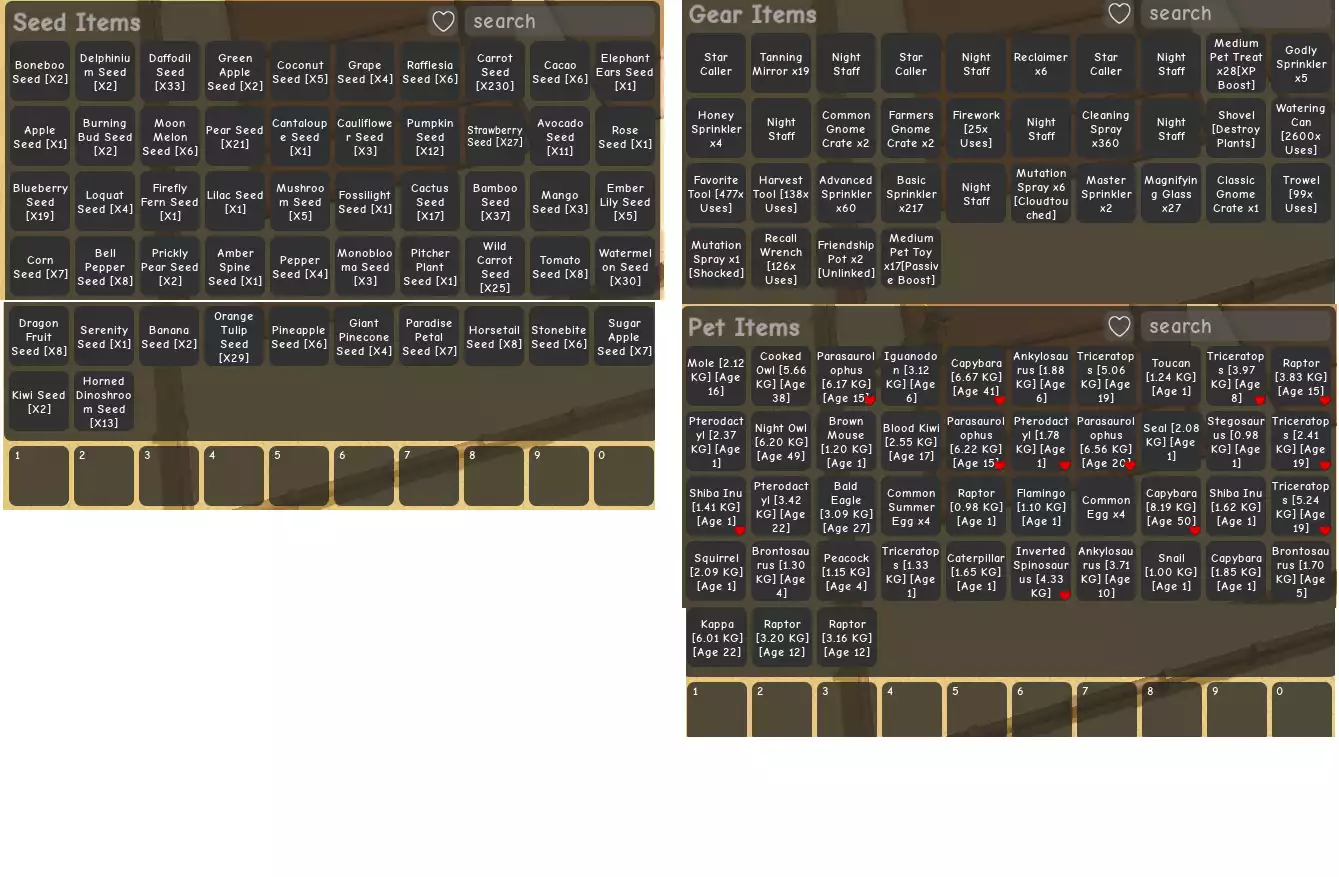Select the Carrot Seed [X230] tile
This screenshot has width=1339, height=877.
[495, 72]
